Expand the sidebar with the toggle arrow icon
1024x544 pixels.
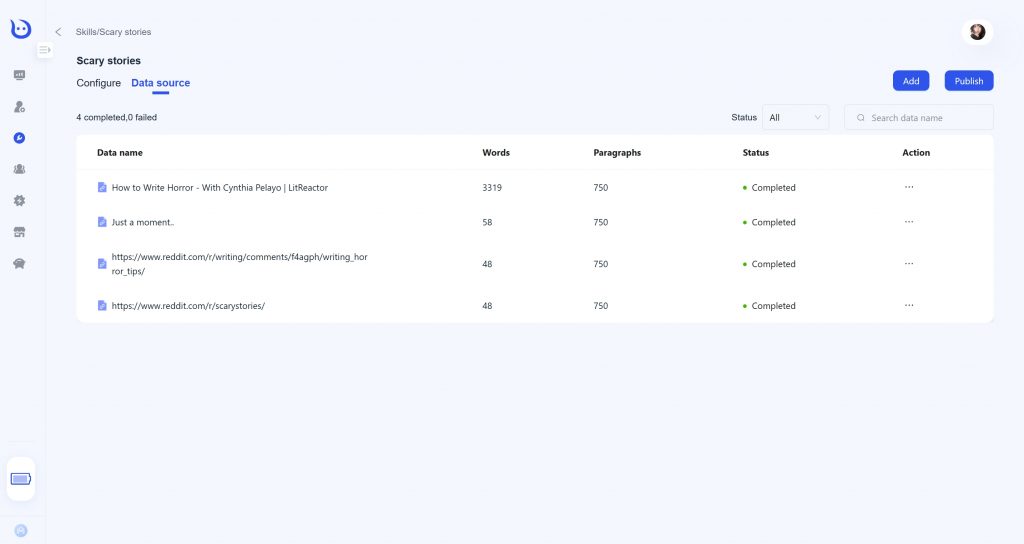click(x=44, y=50)
